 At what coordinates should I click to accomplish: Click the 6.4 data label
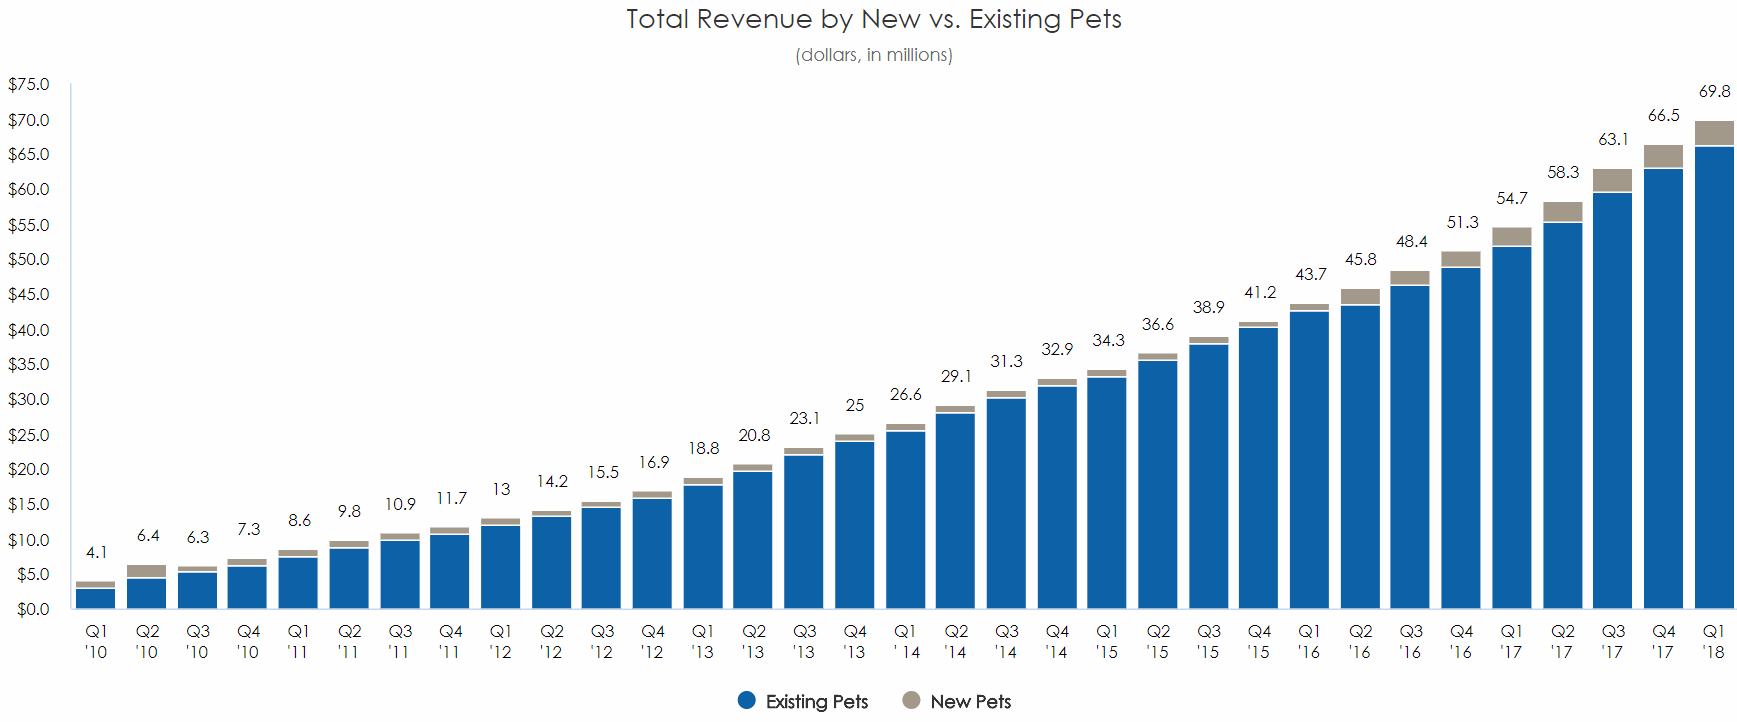pyautogui.click(x=148, y=535)
